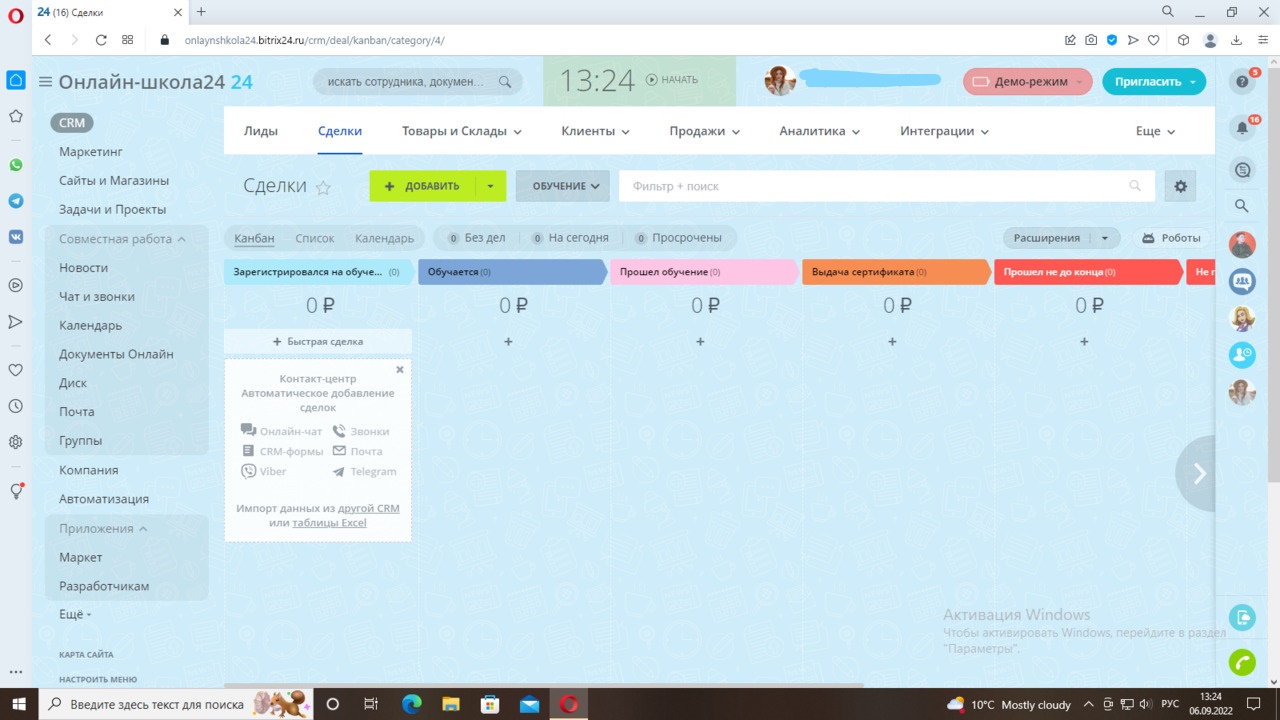Reload the browser page
1280x720 pixels.
(x=101, y=40)
